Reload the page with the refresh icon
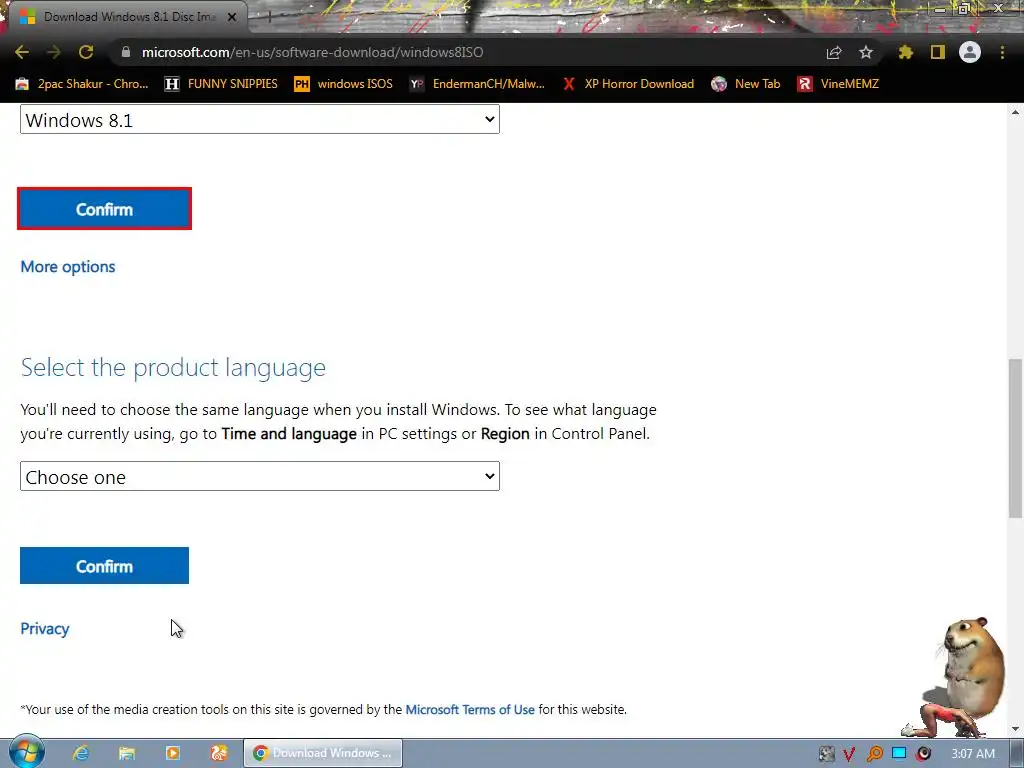Screen dimensions: 1024x768 pos(86,52)
